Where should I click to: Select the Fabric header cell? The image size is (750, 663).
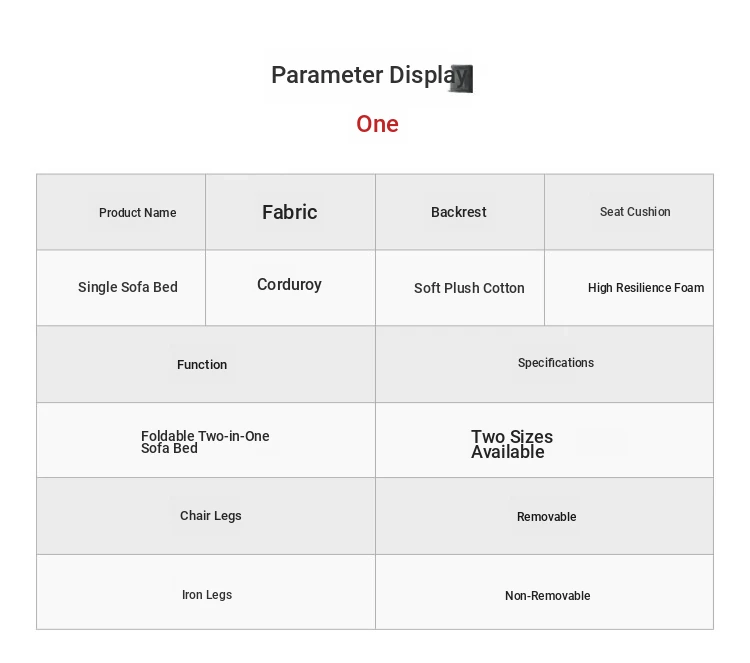[290, 212]
